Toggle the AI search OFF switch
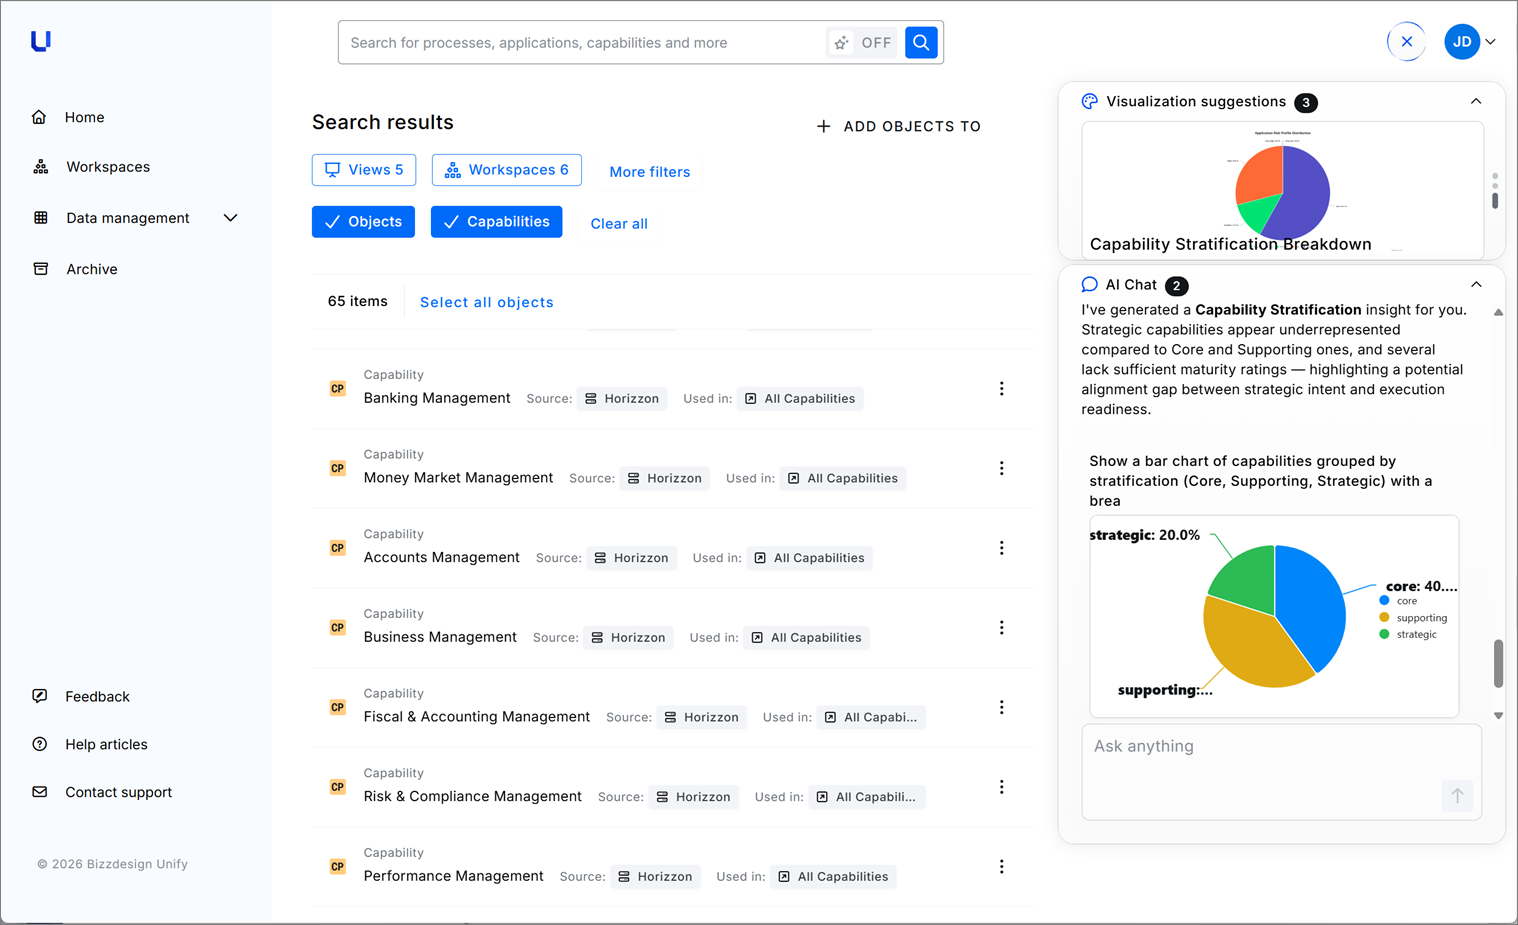 pos(862,43)
